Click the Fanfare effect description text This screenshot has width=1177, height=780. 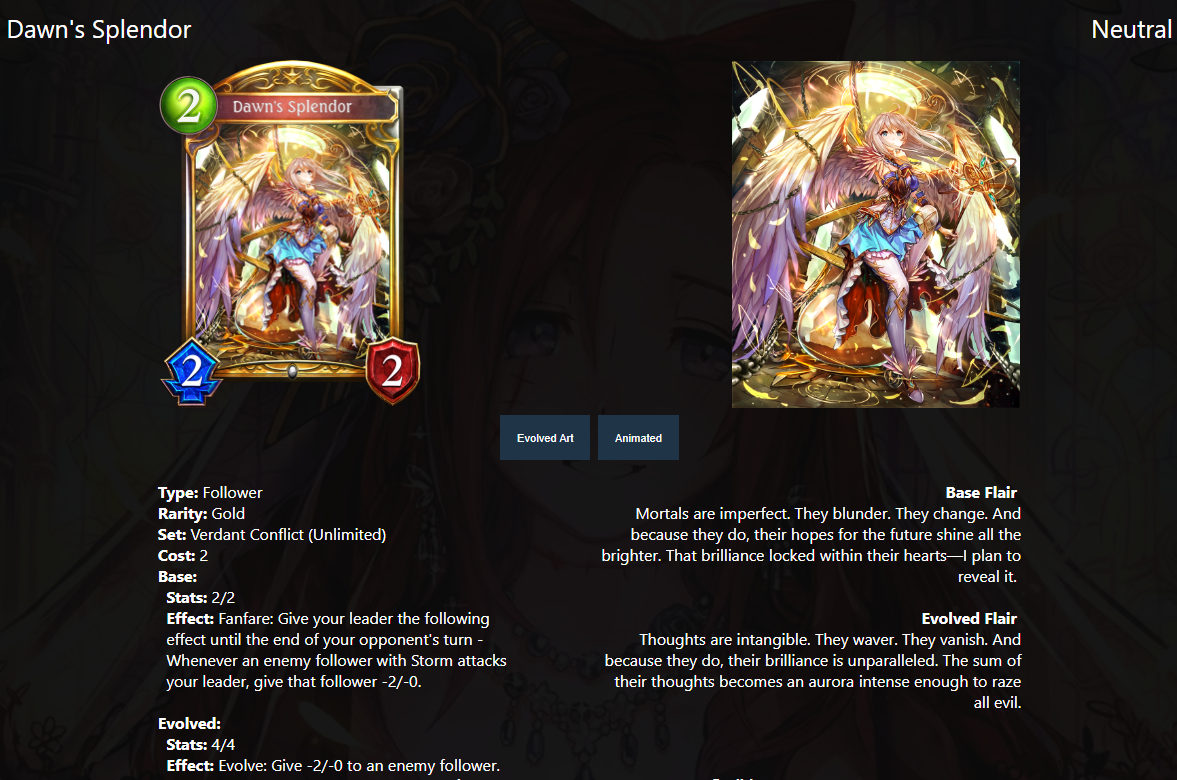point(336,650)
